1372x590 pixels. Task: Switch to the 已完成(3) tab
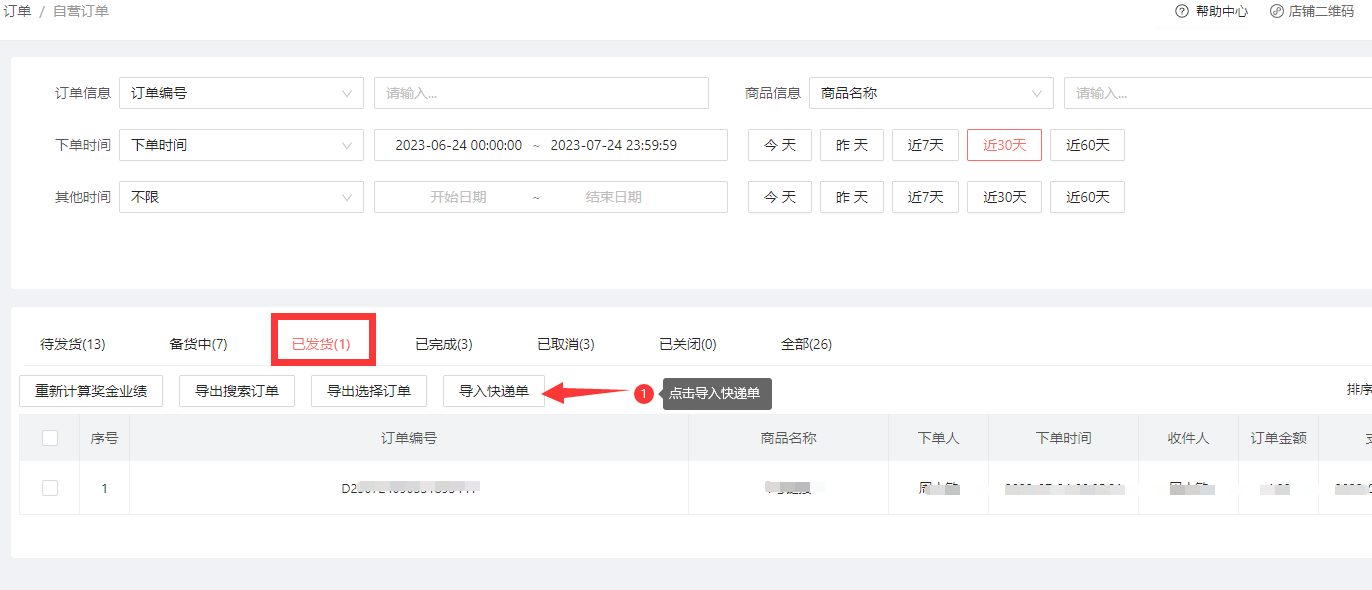[444, 344]
